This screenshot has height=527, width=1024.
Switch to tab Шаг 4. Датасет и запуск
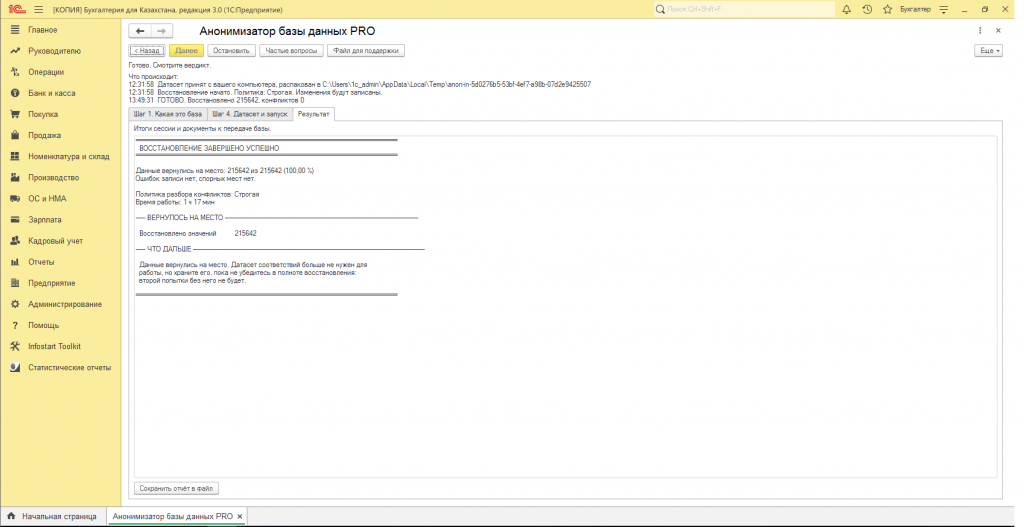click(249, 114)
